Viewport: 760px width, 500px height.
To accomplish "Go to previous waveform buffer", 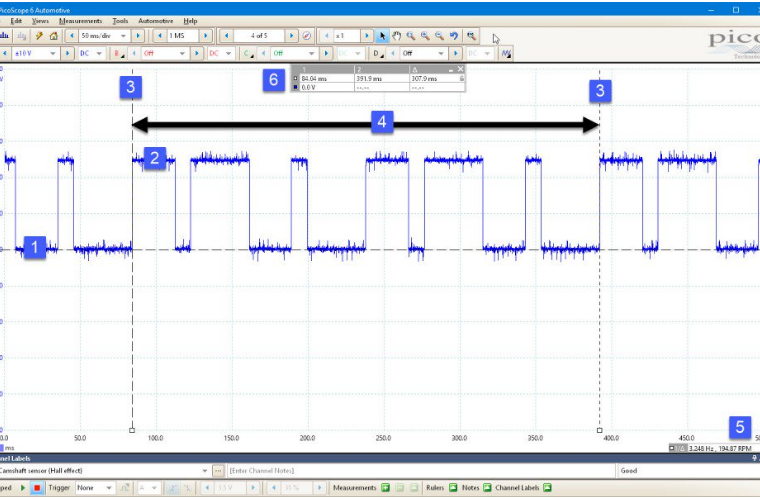I will 226,36.
